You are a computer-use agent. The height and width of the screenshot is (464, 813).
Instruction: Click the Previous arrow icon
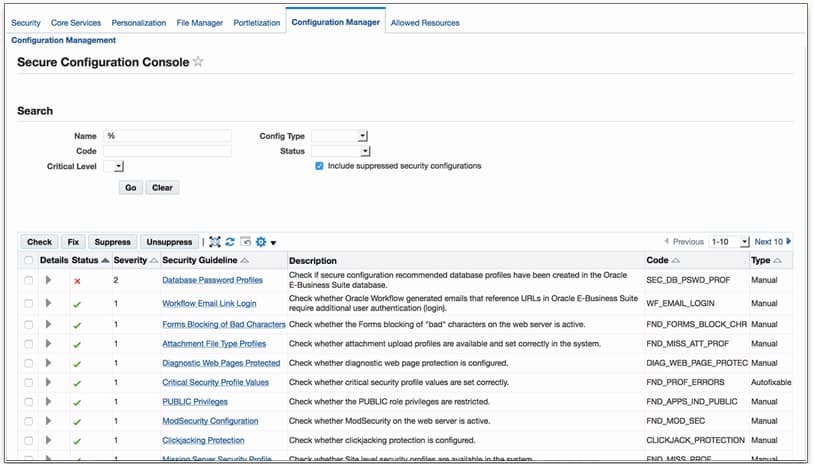pos(667,241)
